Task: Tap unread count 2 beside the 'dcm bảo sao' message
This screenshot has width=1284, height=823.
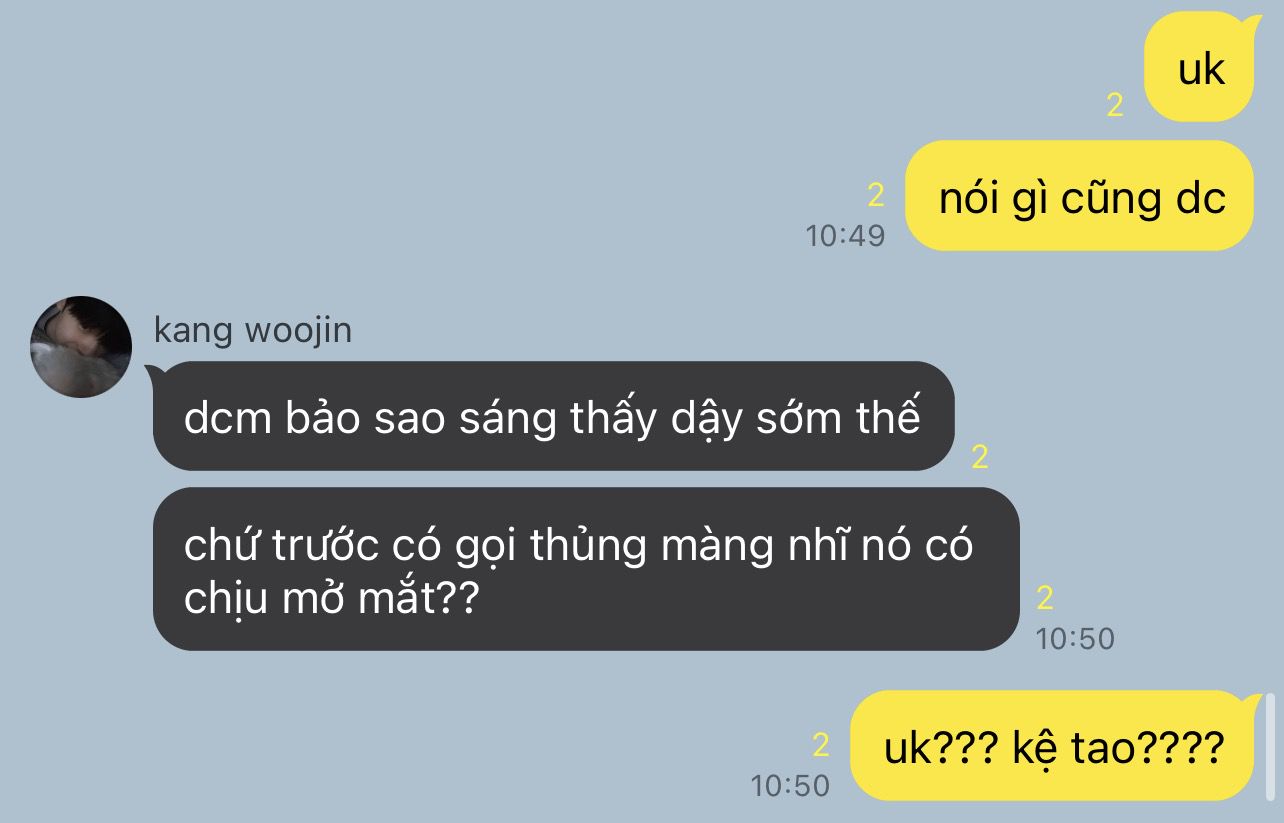Action: [980, 457]
